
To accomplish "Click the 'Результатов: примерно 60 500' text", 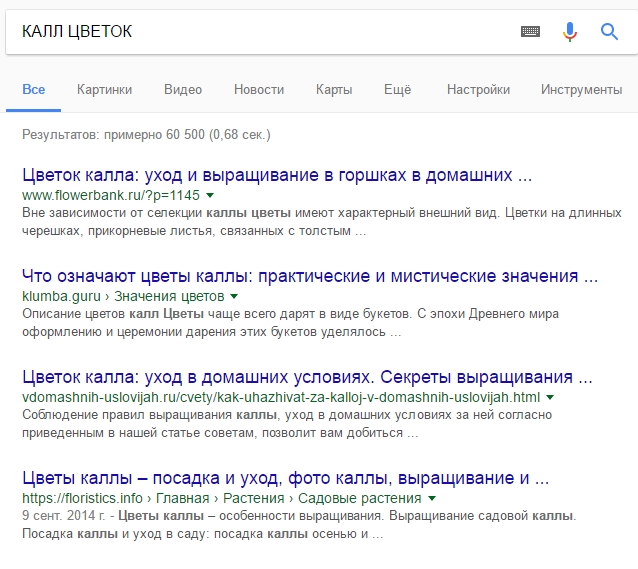I will coord(146,134).
